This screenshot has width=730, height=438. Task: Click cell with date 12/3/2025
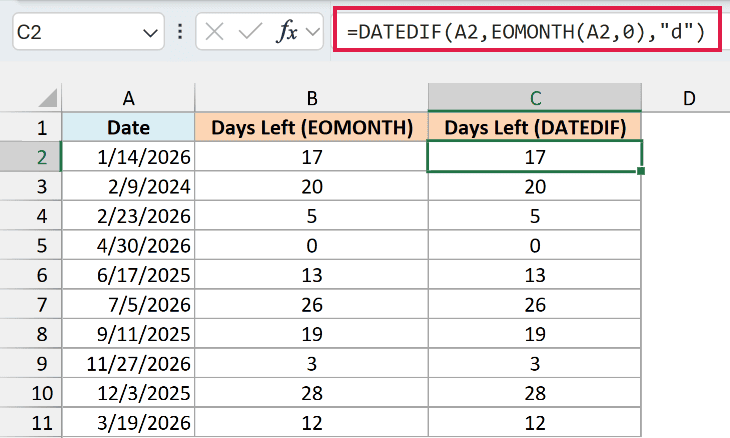pyautogui.click(x=128, y=393)
